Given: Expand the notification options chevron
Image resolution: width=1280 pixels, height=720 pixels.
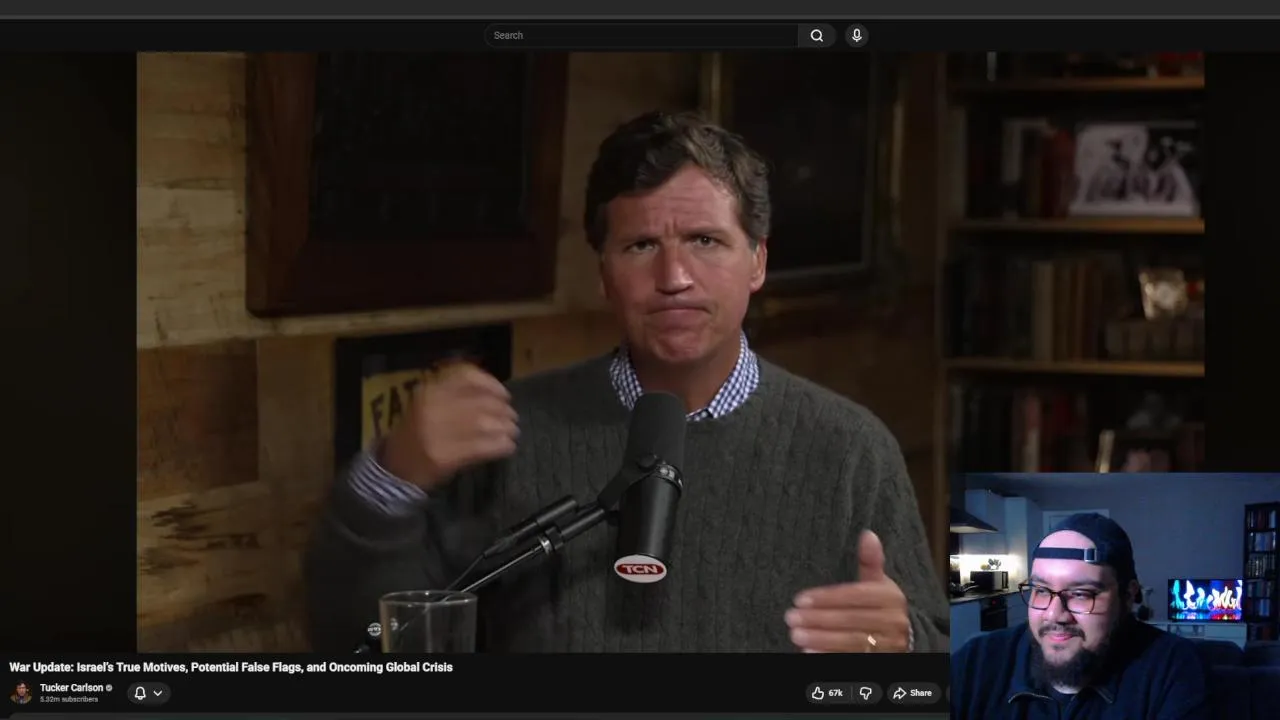Looking at the screenshot, I should click(x=158, y=692).
